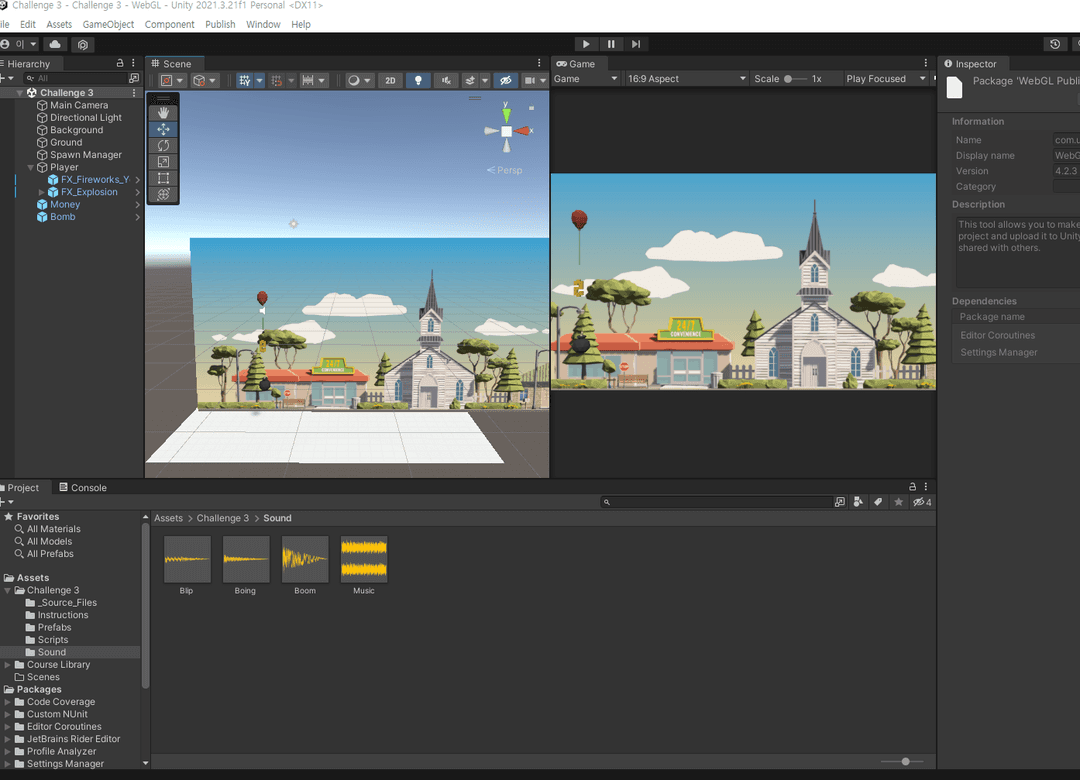
Task: Click Challenge 3 in the breadcrumb path
Action: [x=222, y=518]
